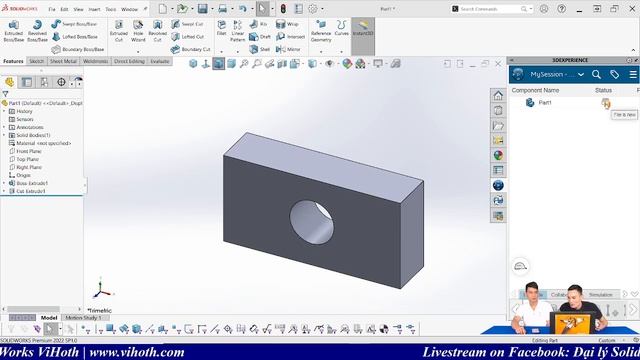The height and width of the screenshot is (360, 640).
Task: Open the Options gear dropdown arrow
Action: 322,9
